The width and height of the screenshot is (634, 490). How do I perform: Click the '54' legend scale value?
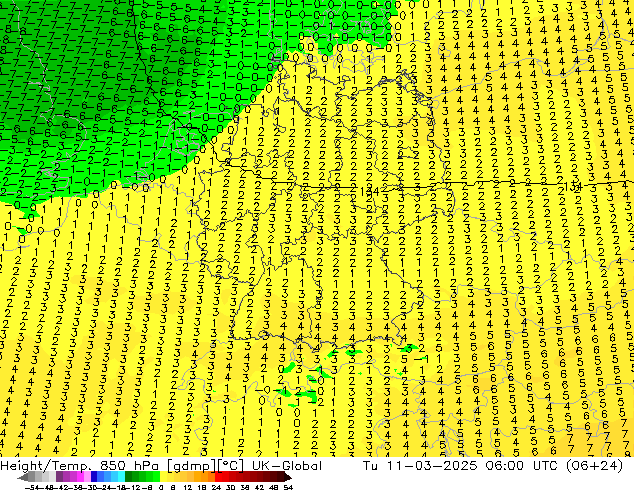click(x=288, y=487)
